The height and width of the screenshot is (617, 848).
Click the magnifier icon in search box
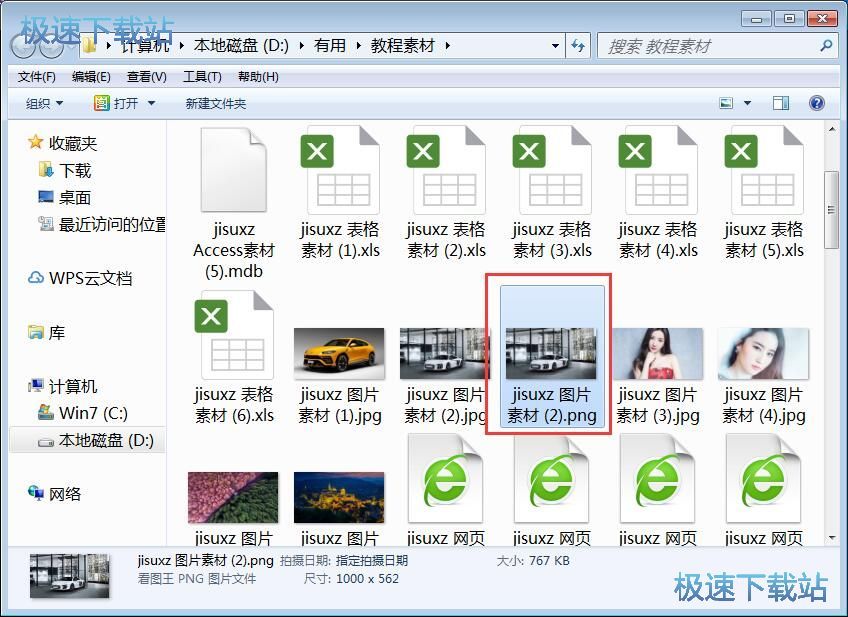click(x=826, y=45)
